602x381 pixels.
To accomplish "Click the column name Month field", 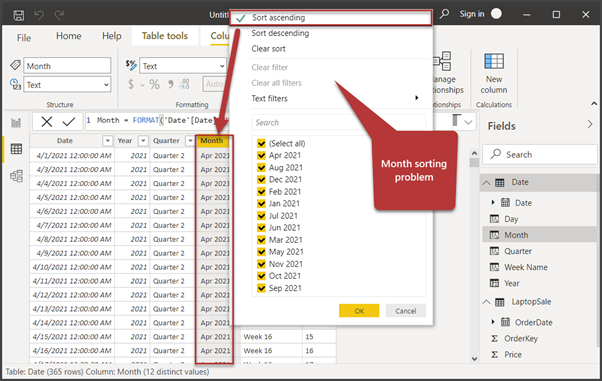I will pyautogui.click(x=67, y=66).
